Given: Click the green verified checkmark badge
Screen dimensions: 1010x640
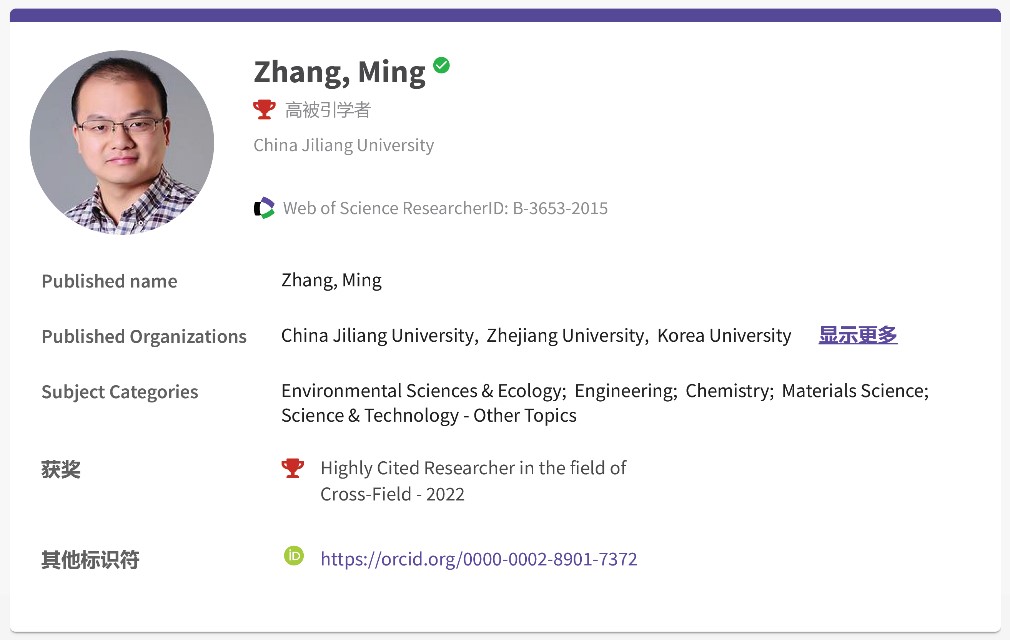Looking at the screenshot, I should [x=441, y=66].
